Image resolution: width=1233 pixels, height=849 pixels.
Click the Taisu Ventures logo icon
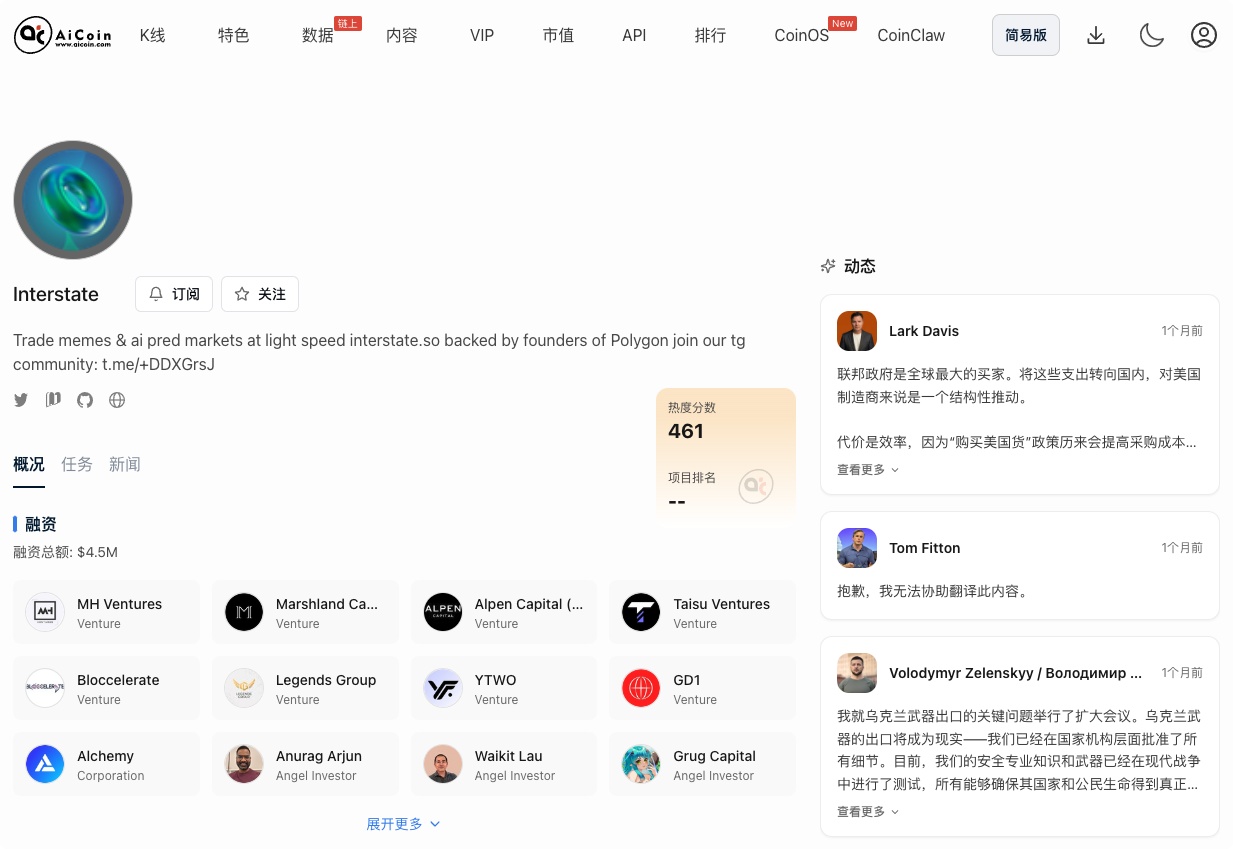(x=641, y=612)
